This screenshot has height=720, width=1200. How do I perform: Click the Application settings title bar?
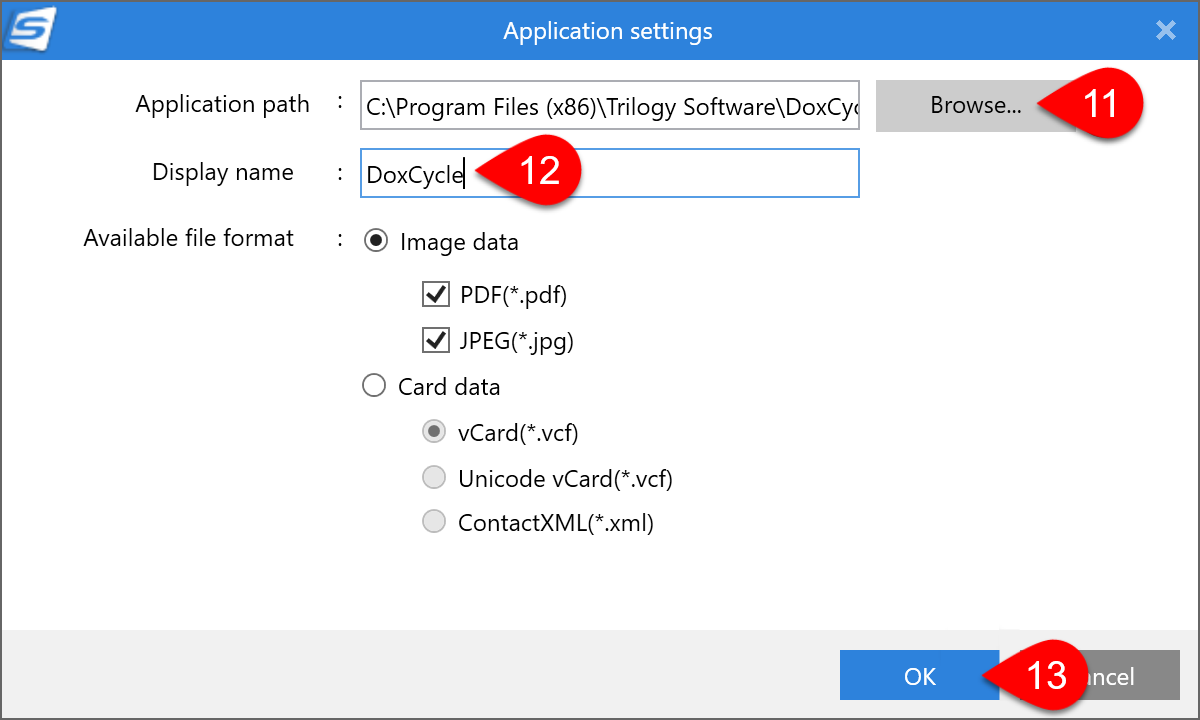pyautogui.click(x=607, y=30)
